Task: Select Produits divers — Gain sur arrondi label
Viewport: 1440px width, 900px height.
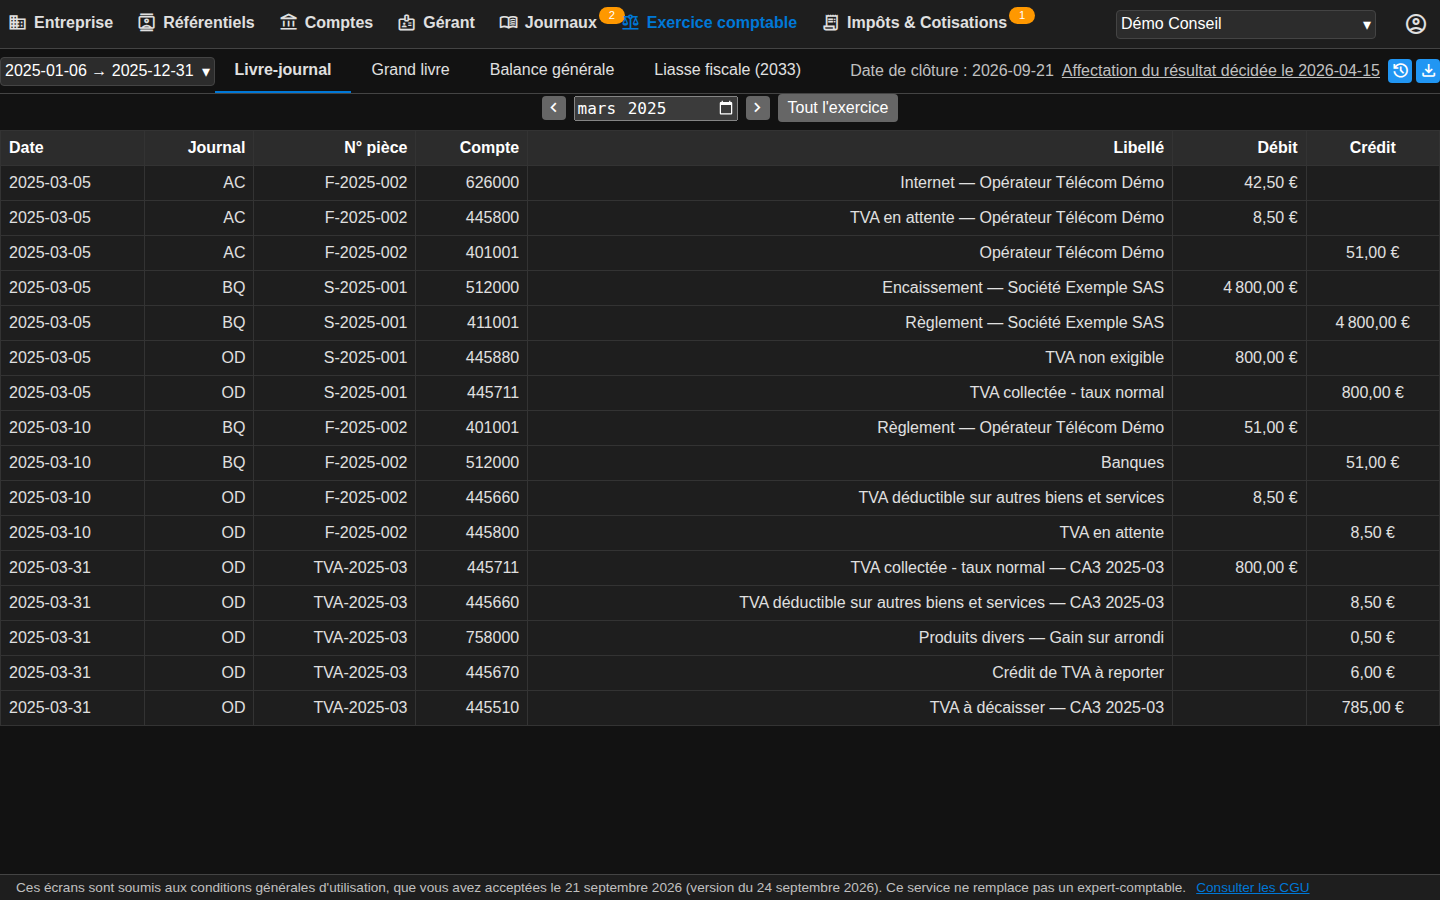Action: tap(1041, 638)
